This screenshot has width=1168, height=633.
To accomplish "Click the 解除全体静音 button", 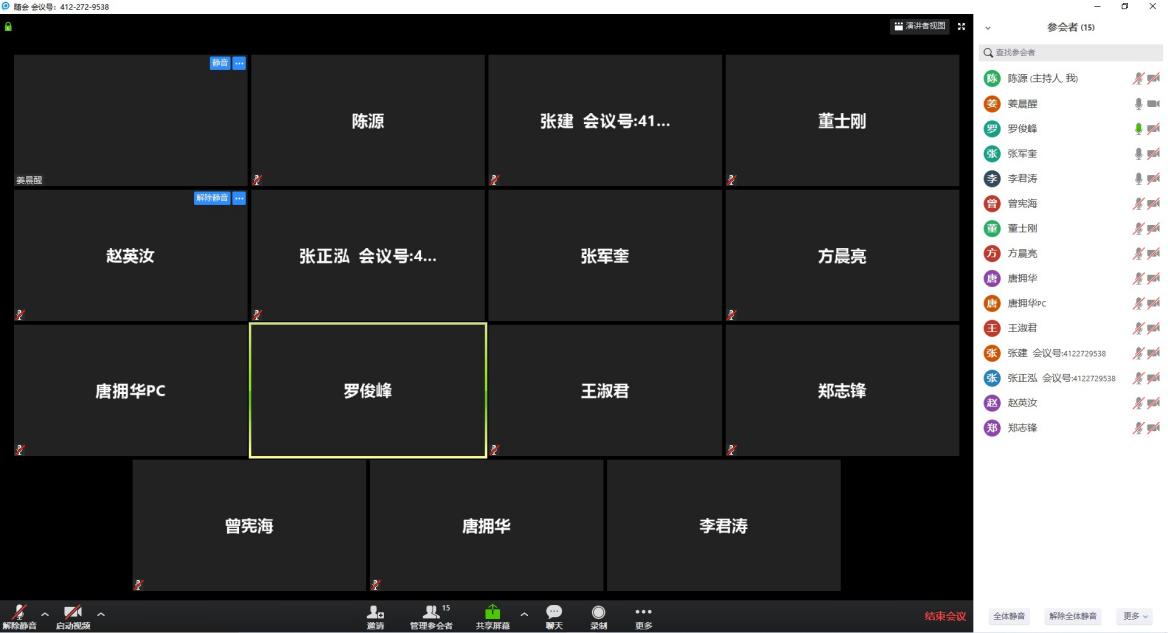I will pos(1071,616).
